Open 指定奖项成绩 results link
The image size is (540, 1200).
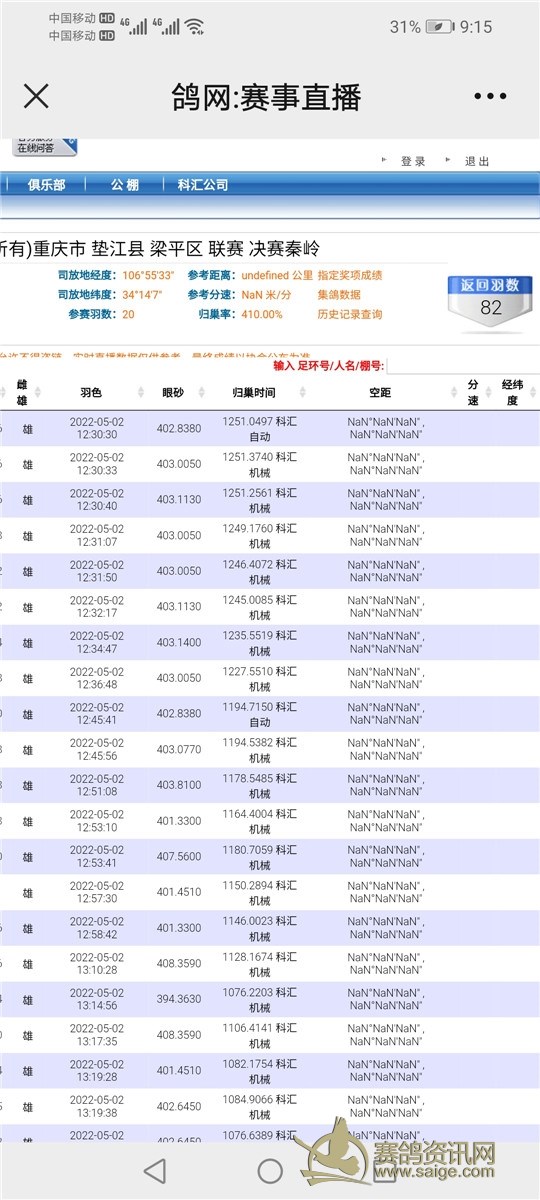pyautogui.click(x=350, y=275)
